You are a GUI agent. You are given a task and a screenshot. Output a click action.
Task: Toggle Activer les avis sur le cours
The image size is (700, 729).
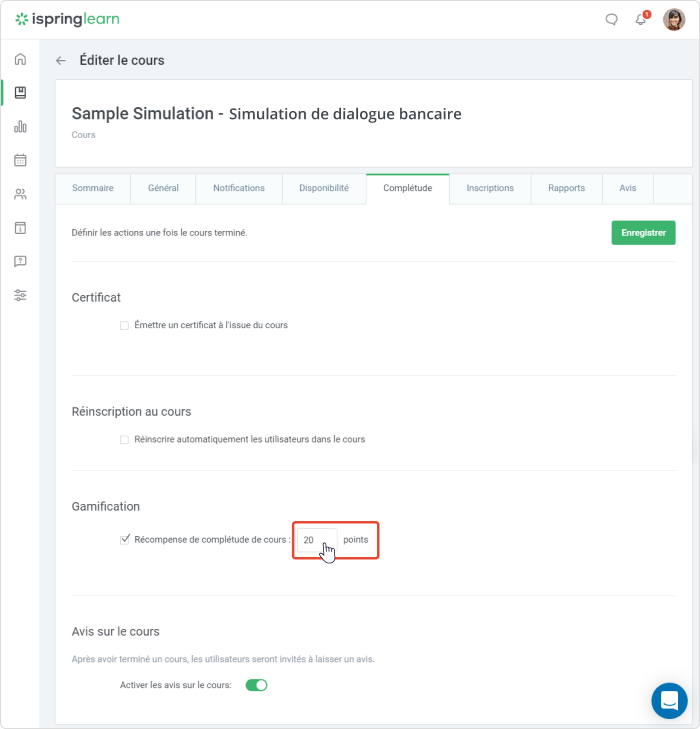(x=256, y=685)
